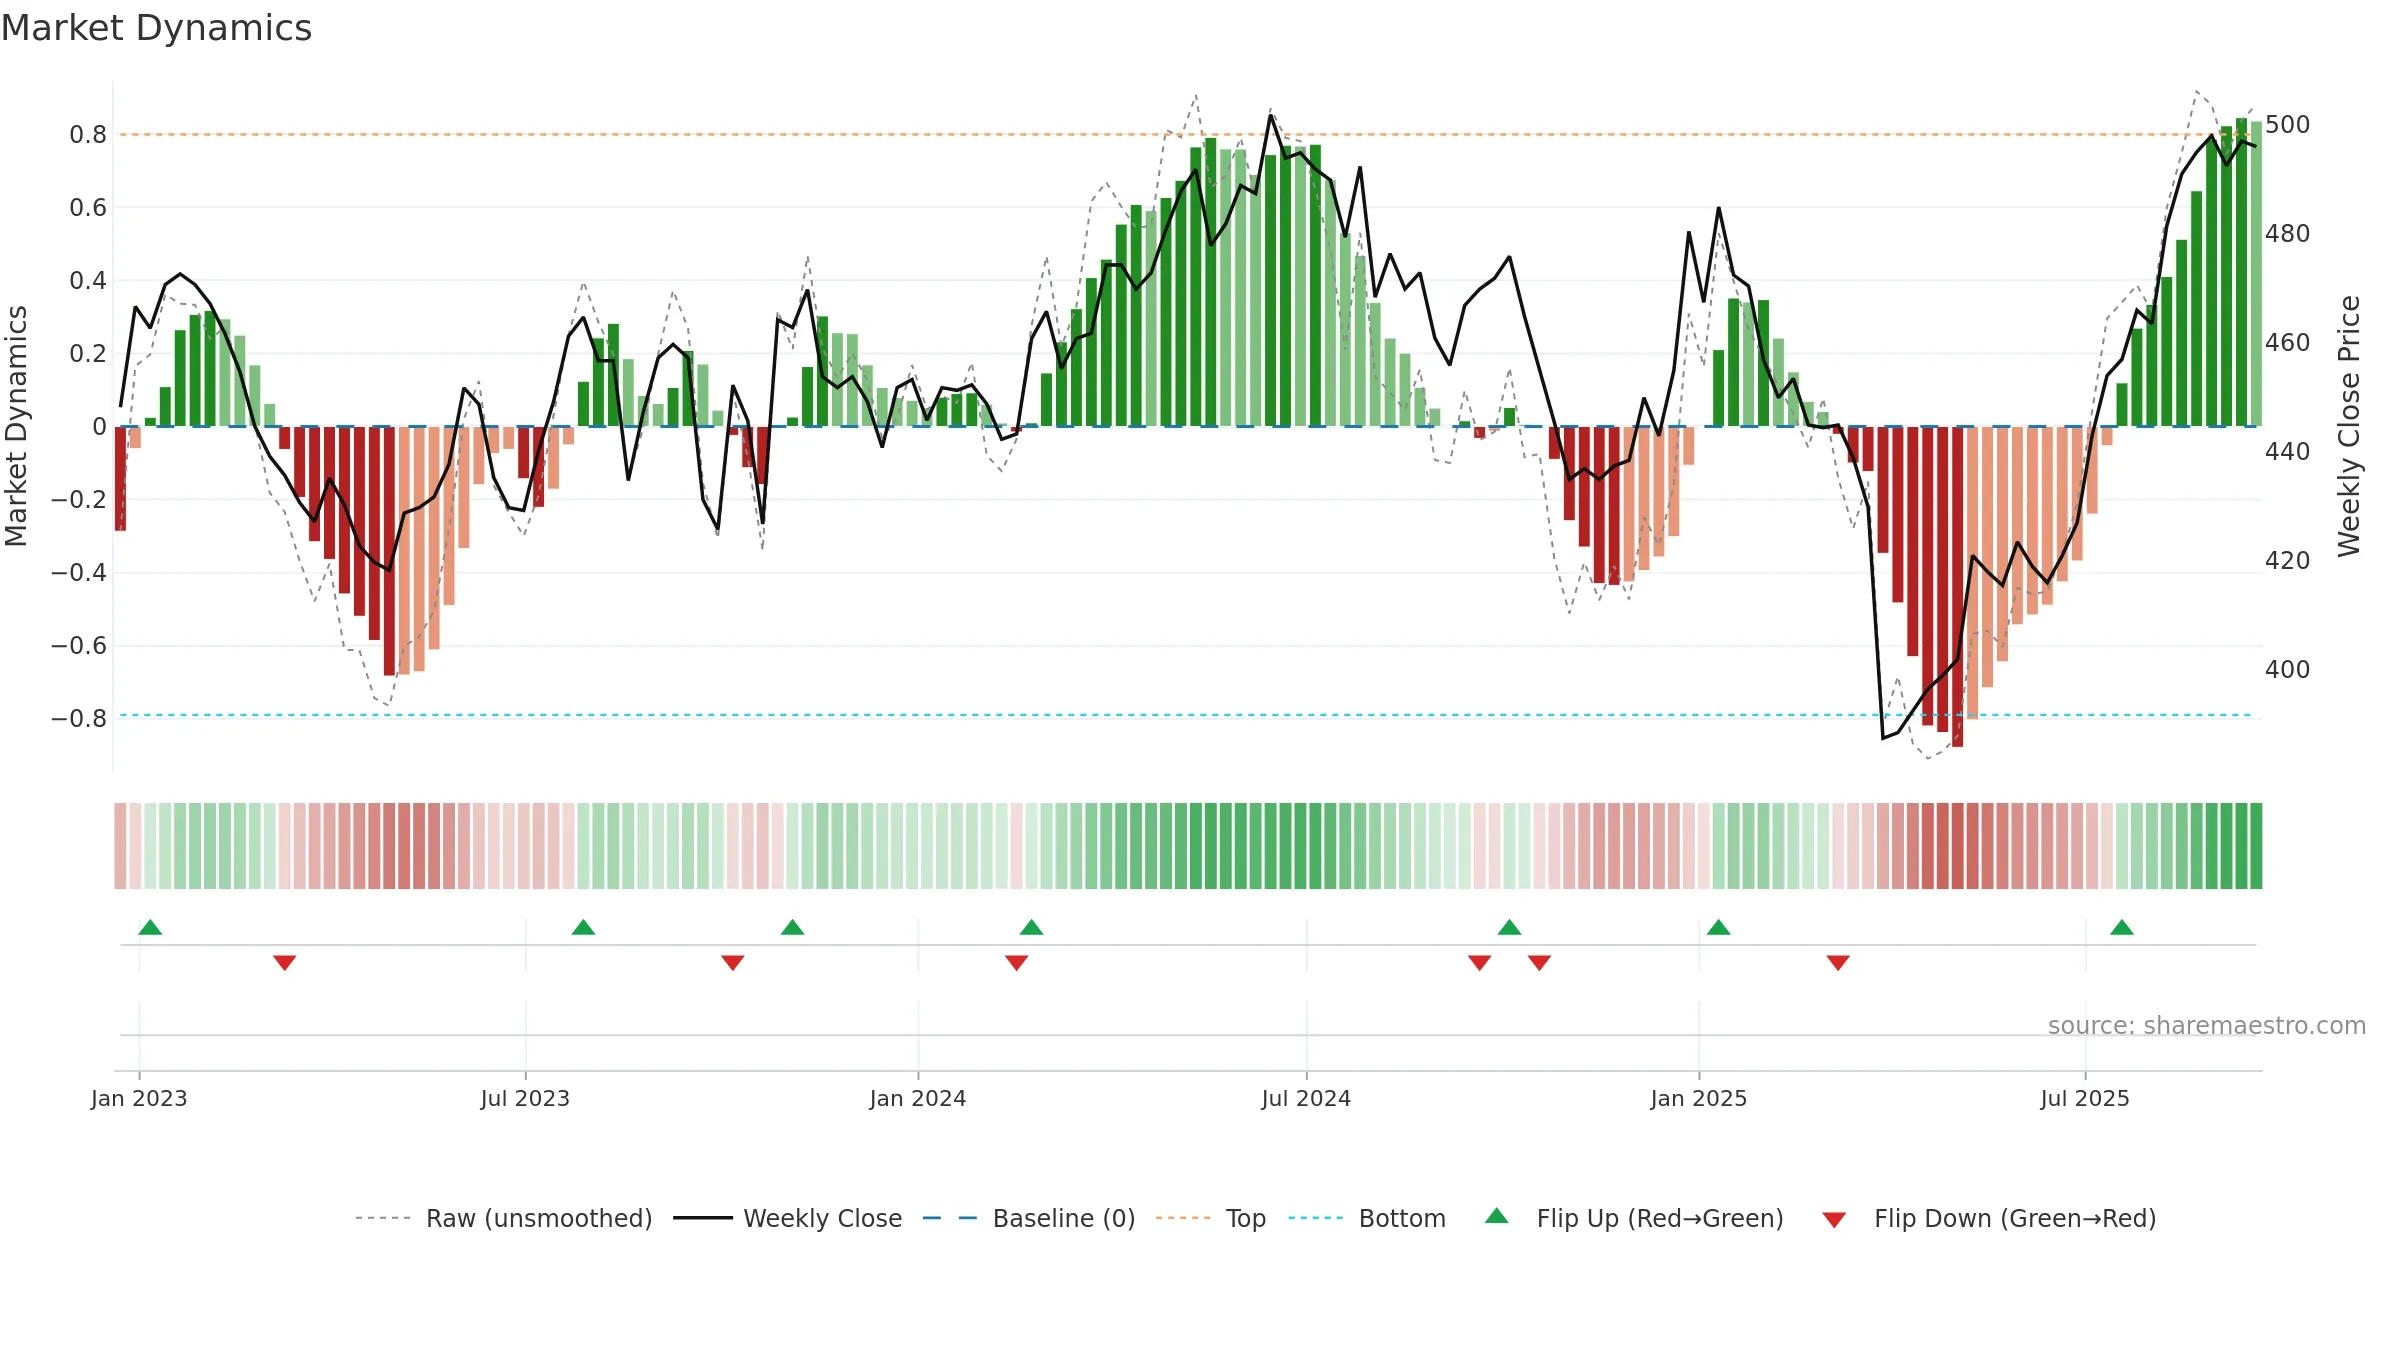Toggle the Flip Down (Green→Red) legend entry

coord(1988,1218)
